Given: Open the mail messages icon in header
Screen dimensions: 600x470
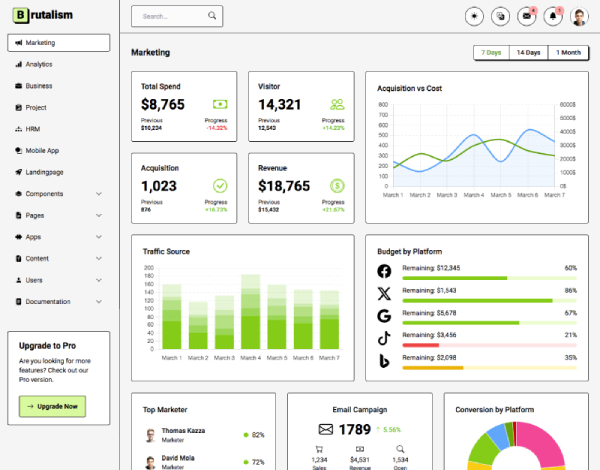Looking at the screenshot, I should point(527,16).
